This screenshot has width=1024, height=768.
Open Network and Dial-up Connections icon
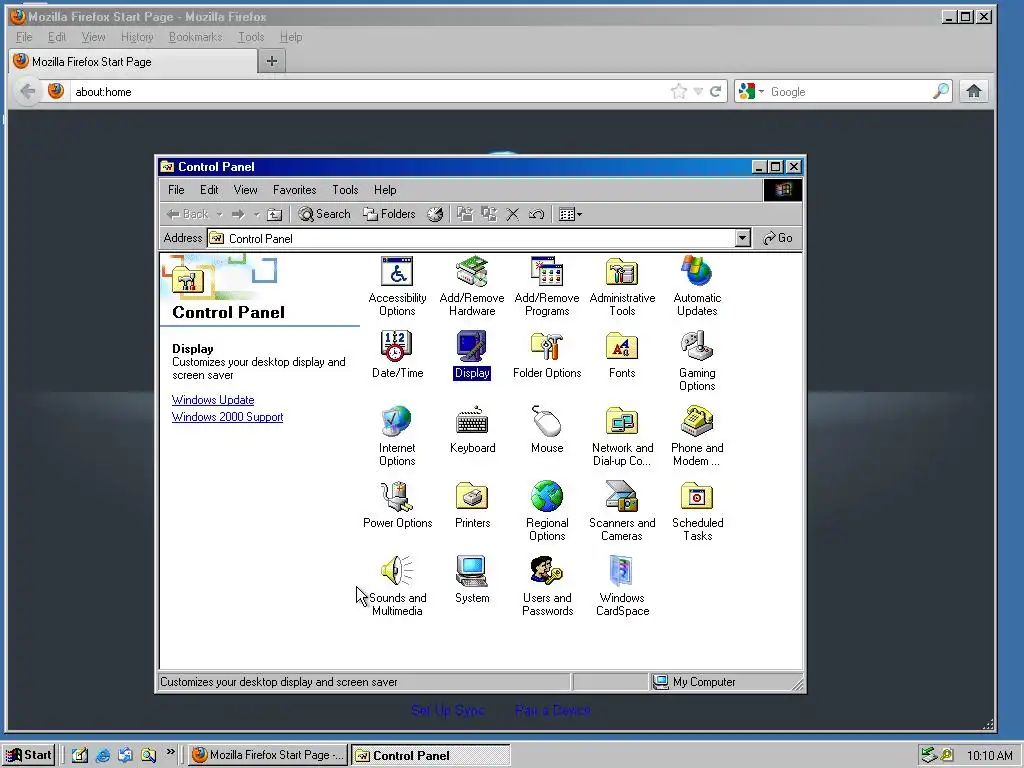[x=622, y=436]
